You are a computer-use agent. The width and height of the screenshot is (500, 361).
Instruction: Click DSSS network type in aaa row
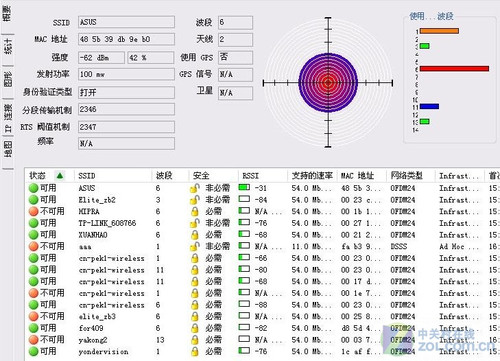(399, 246)
